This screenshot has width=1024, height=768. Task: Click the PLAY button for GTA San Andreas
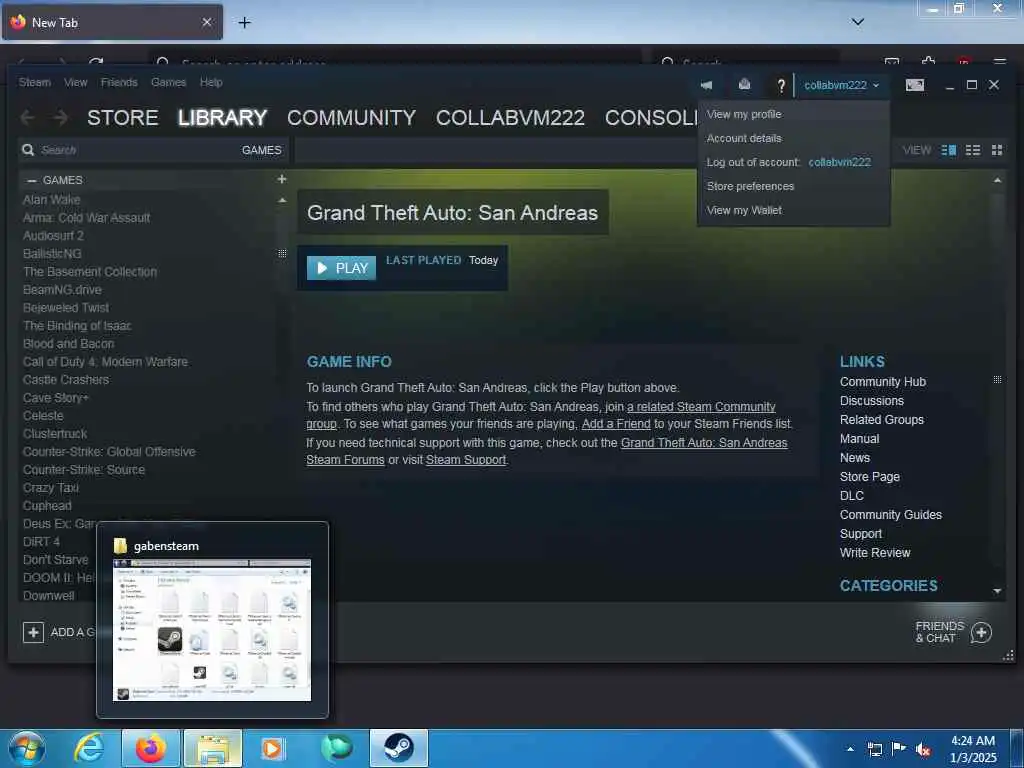342,268
